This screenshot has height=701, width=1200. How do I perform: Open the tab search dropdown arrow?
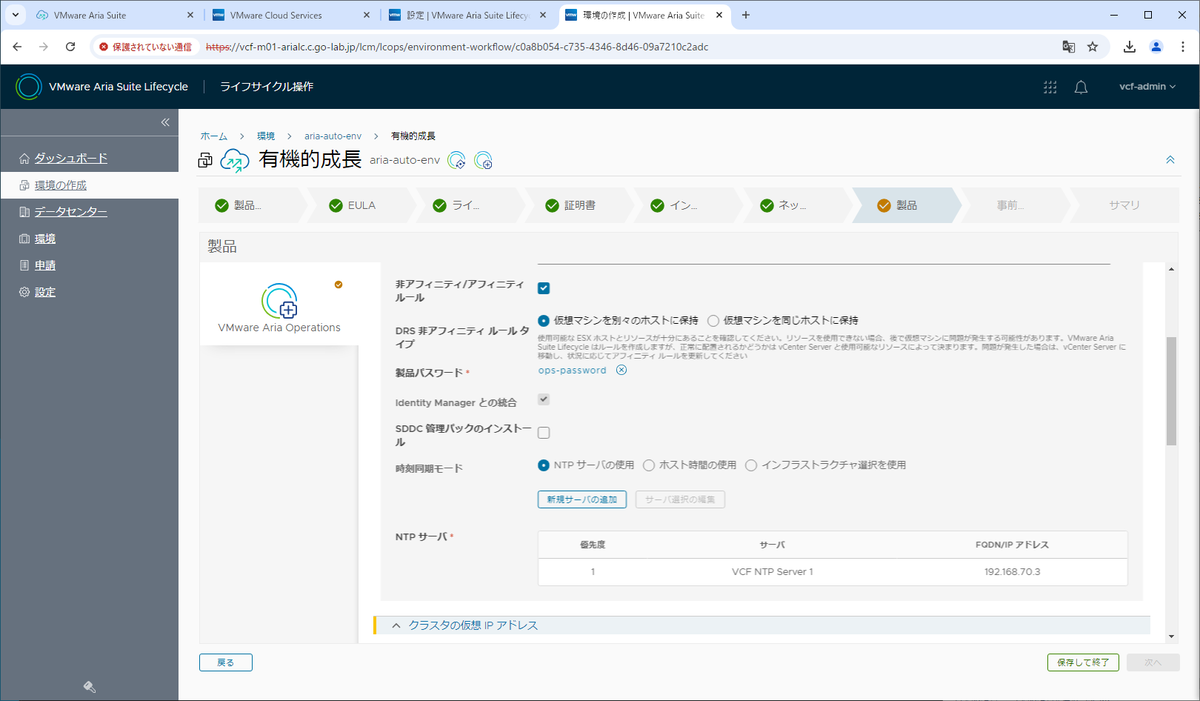click(14, 15)
